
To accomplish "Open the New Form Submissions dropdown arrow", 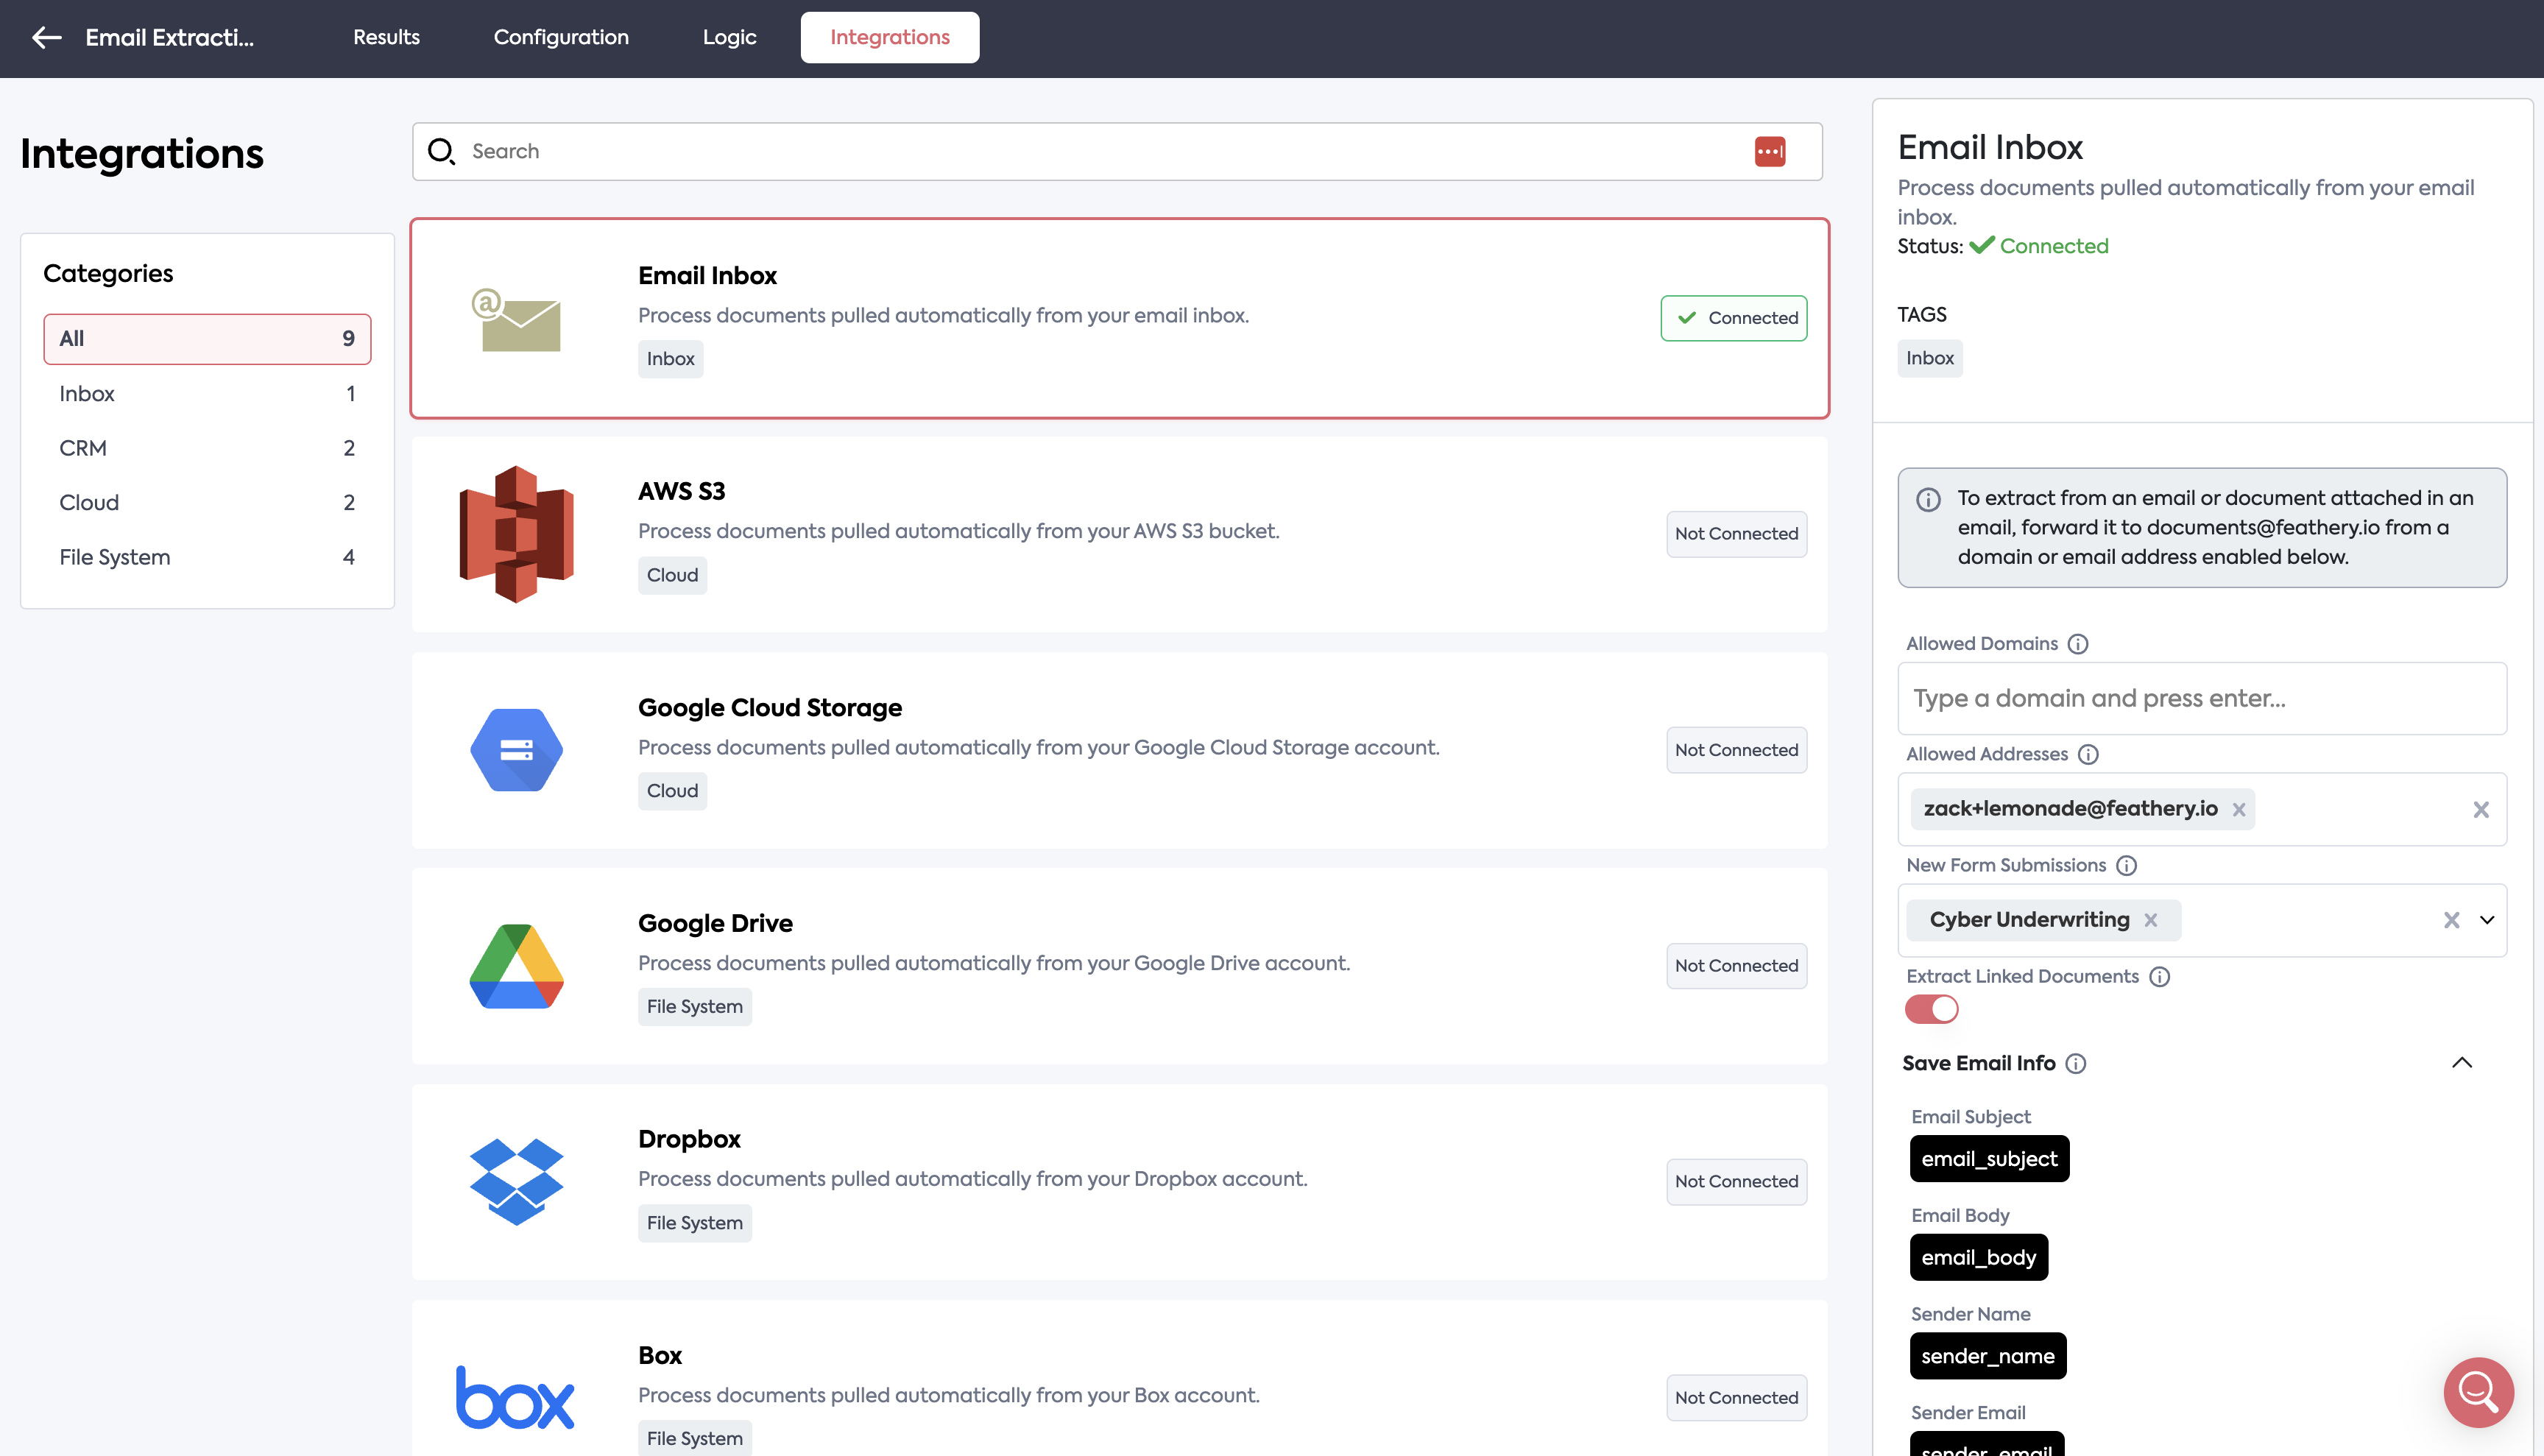I will coord(2487,920).
